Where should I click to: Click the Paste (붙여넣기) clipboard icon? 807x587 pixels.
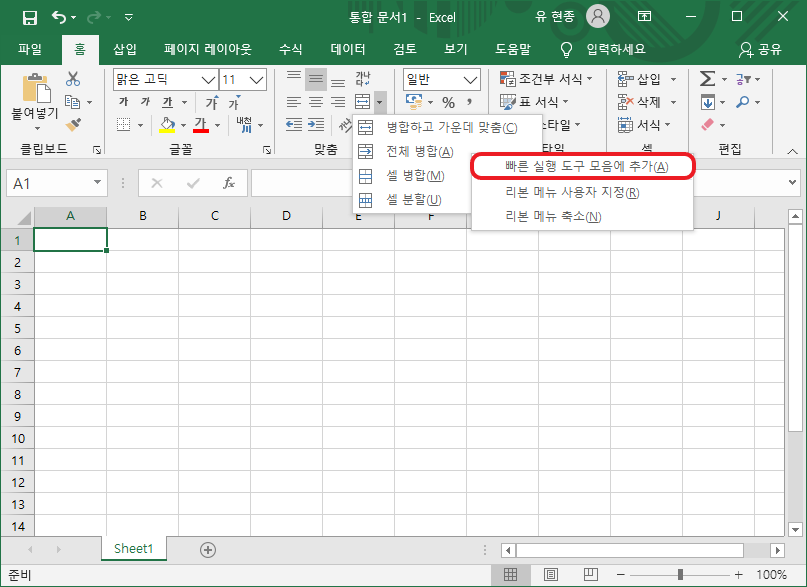pyautogui.click(x=36, y=87)
